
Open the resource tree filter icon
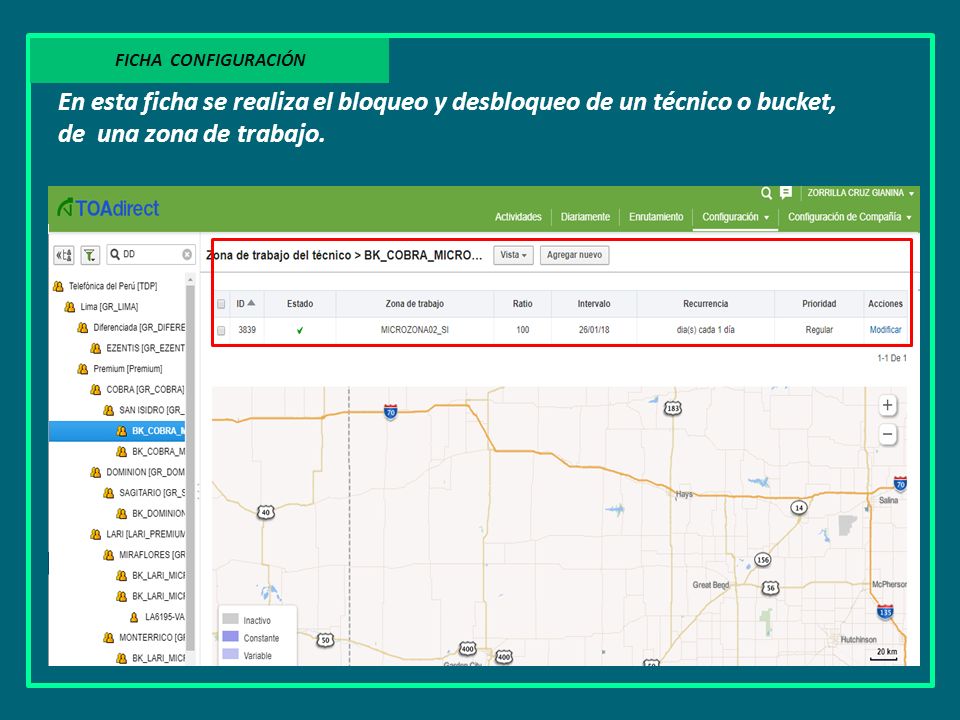(x=90, y=255)
